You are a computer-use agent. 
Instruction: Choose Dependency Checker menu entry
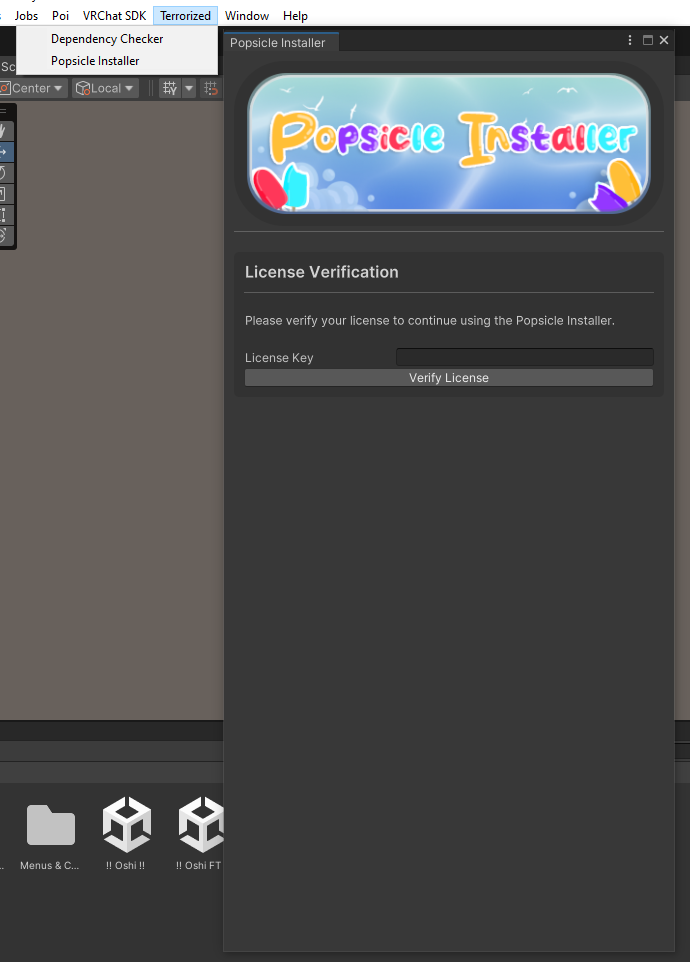coord(117,39)
